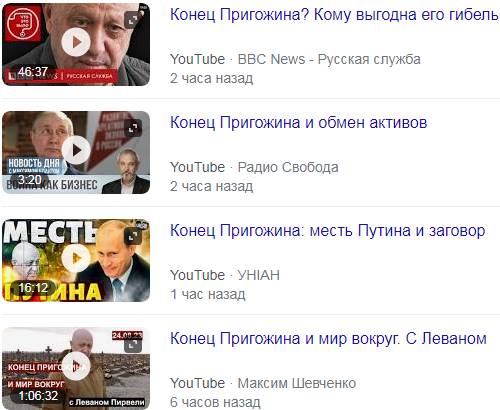This screenshot has height=410, width=500.
Task: Open link 'Конец Пригожина и обмен активов'
Action: click(298, 122)
